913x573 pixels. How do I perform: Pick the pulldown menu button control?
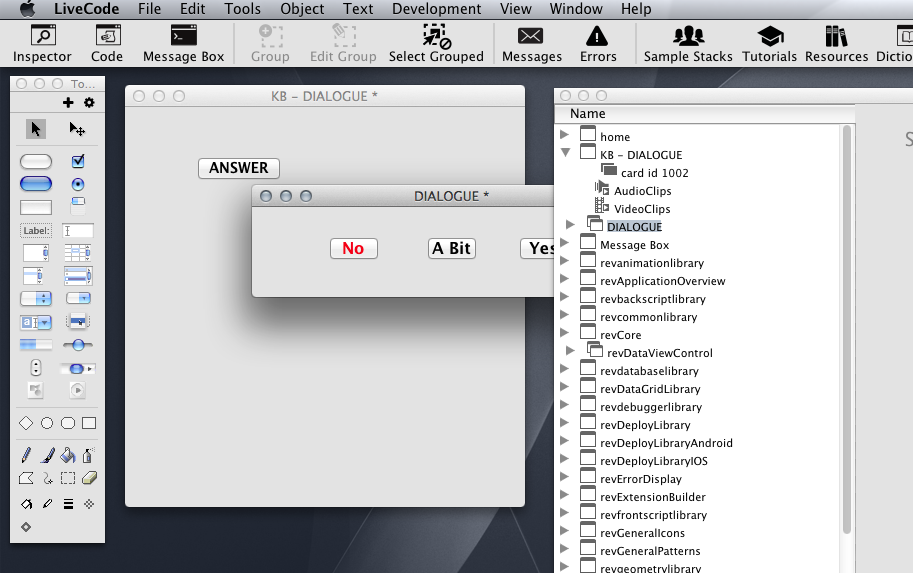[78, 299]
